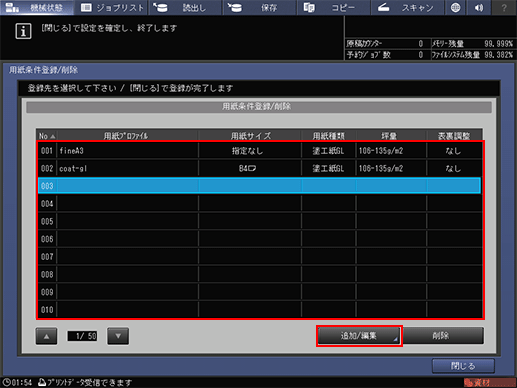Click the printer status icon in status bar
517x388 pixels.
42,382
